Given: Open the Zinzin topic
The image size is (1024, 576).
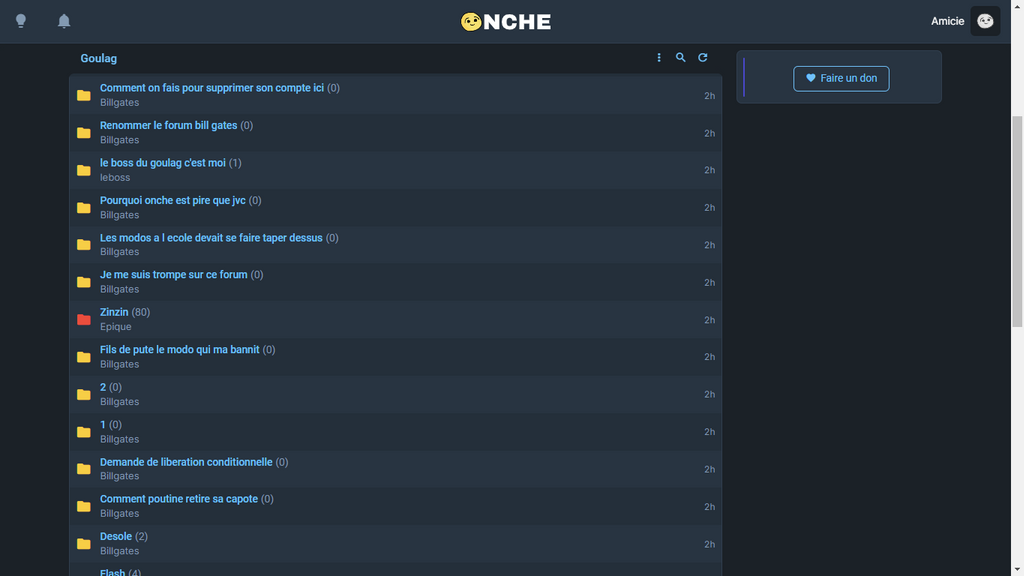Looking at the screenshot, I should tap(114, 312).
